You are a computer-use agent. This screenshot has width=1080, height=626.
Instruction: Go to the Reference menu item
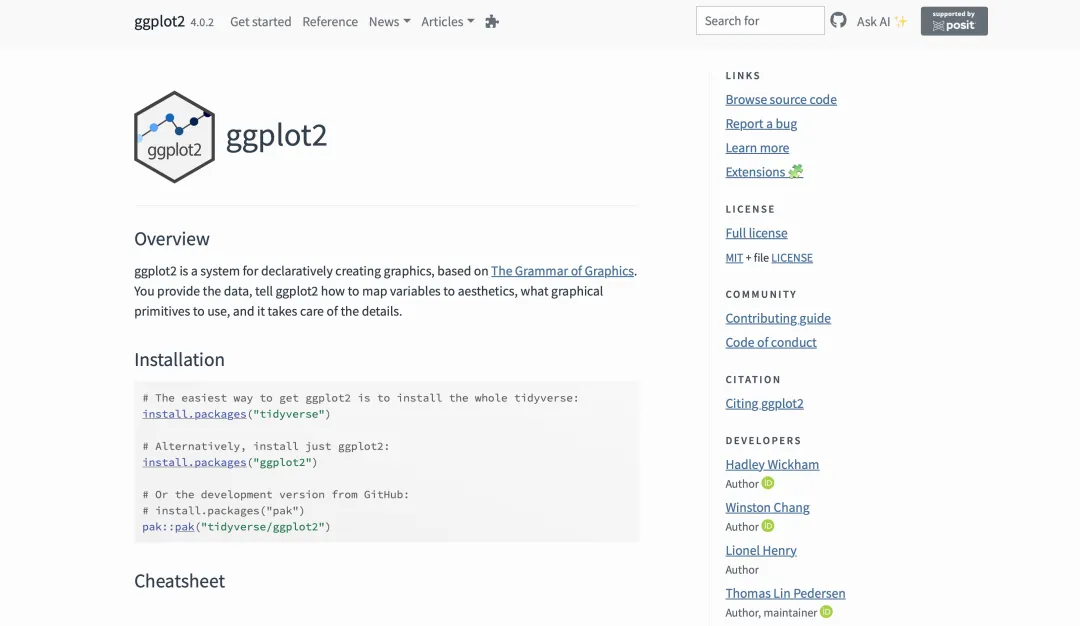tap(330, 21)
